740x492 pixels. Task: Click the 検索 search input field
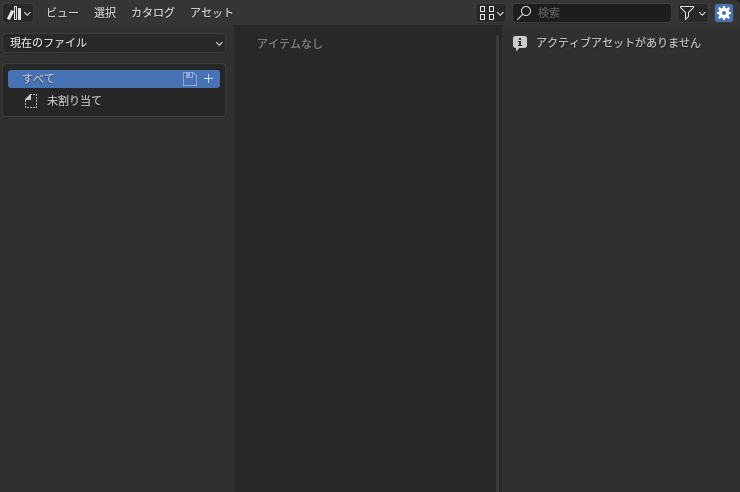[600, 13]
